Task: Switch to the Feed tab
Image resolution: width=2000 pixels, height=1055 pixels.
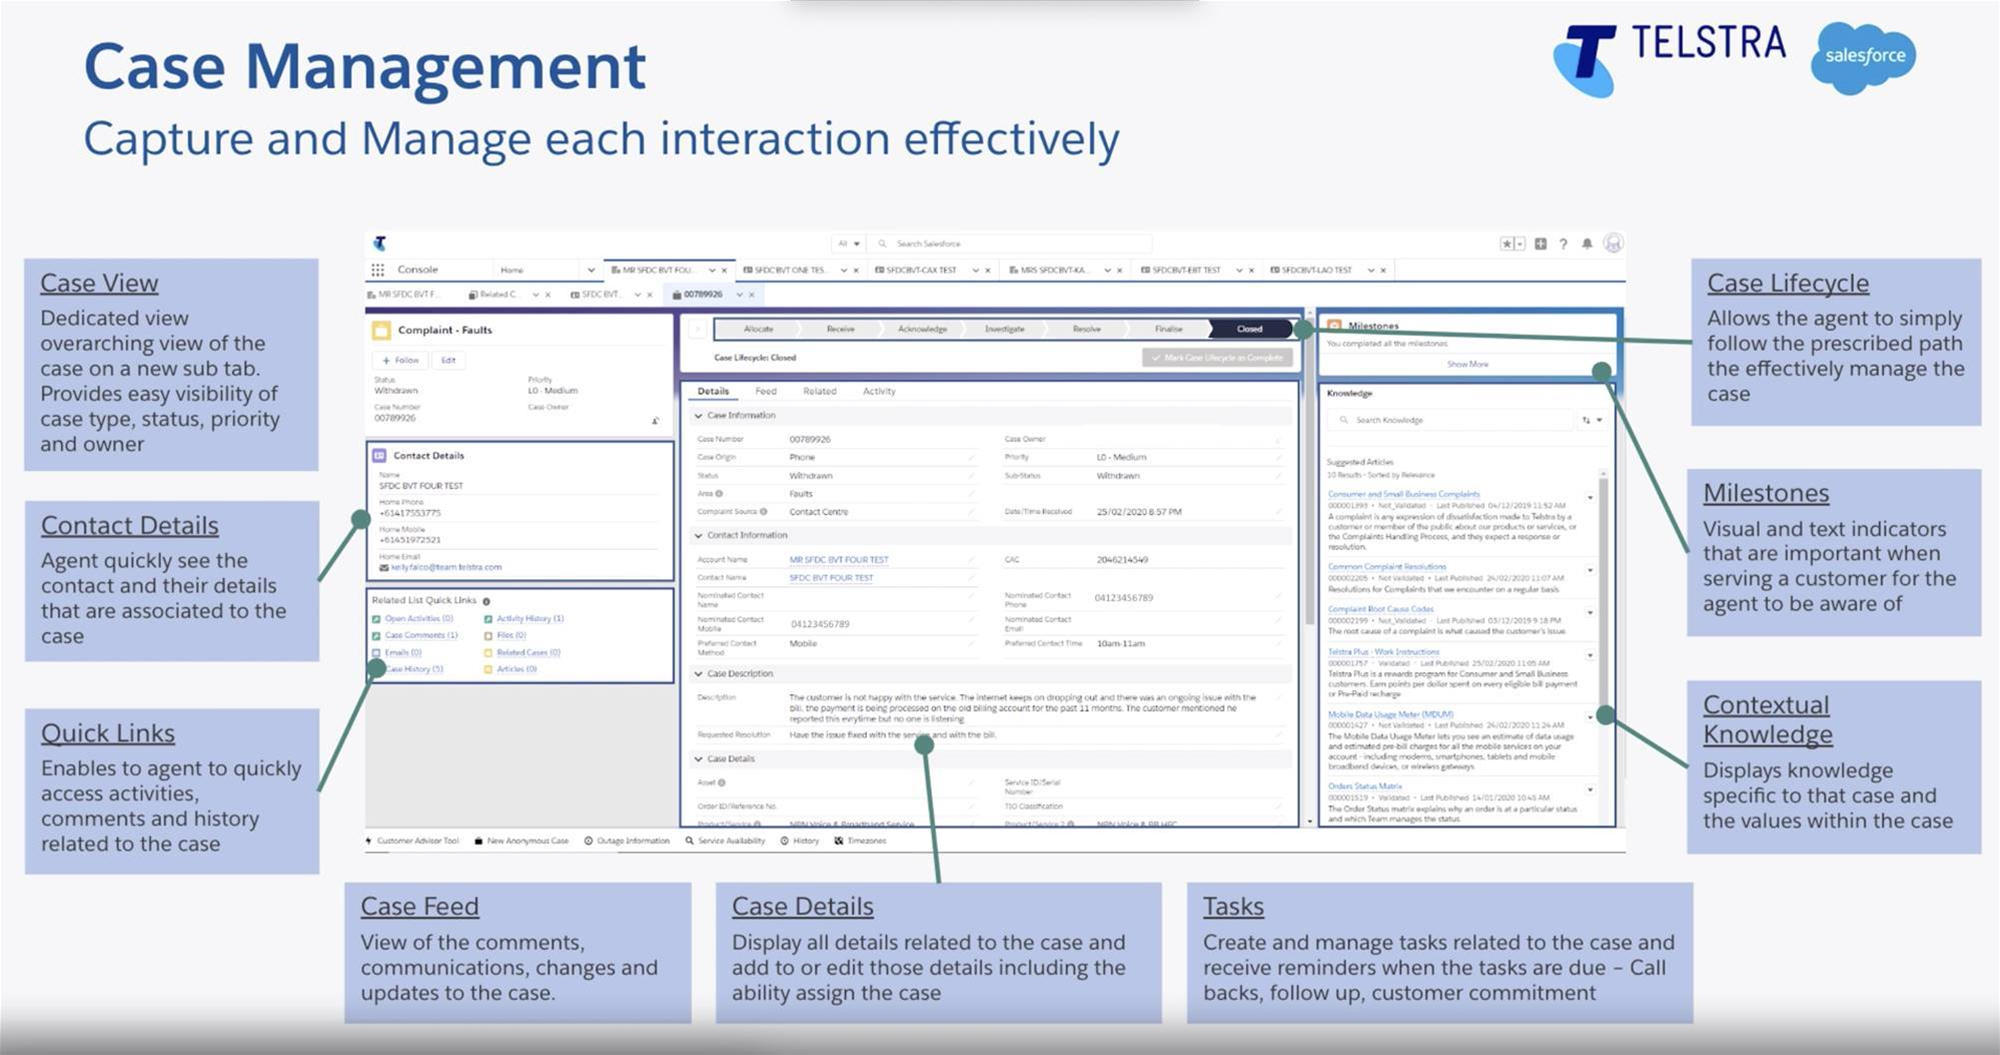Action: [766, 391]
